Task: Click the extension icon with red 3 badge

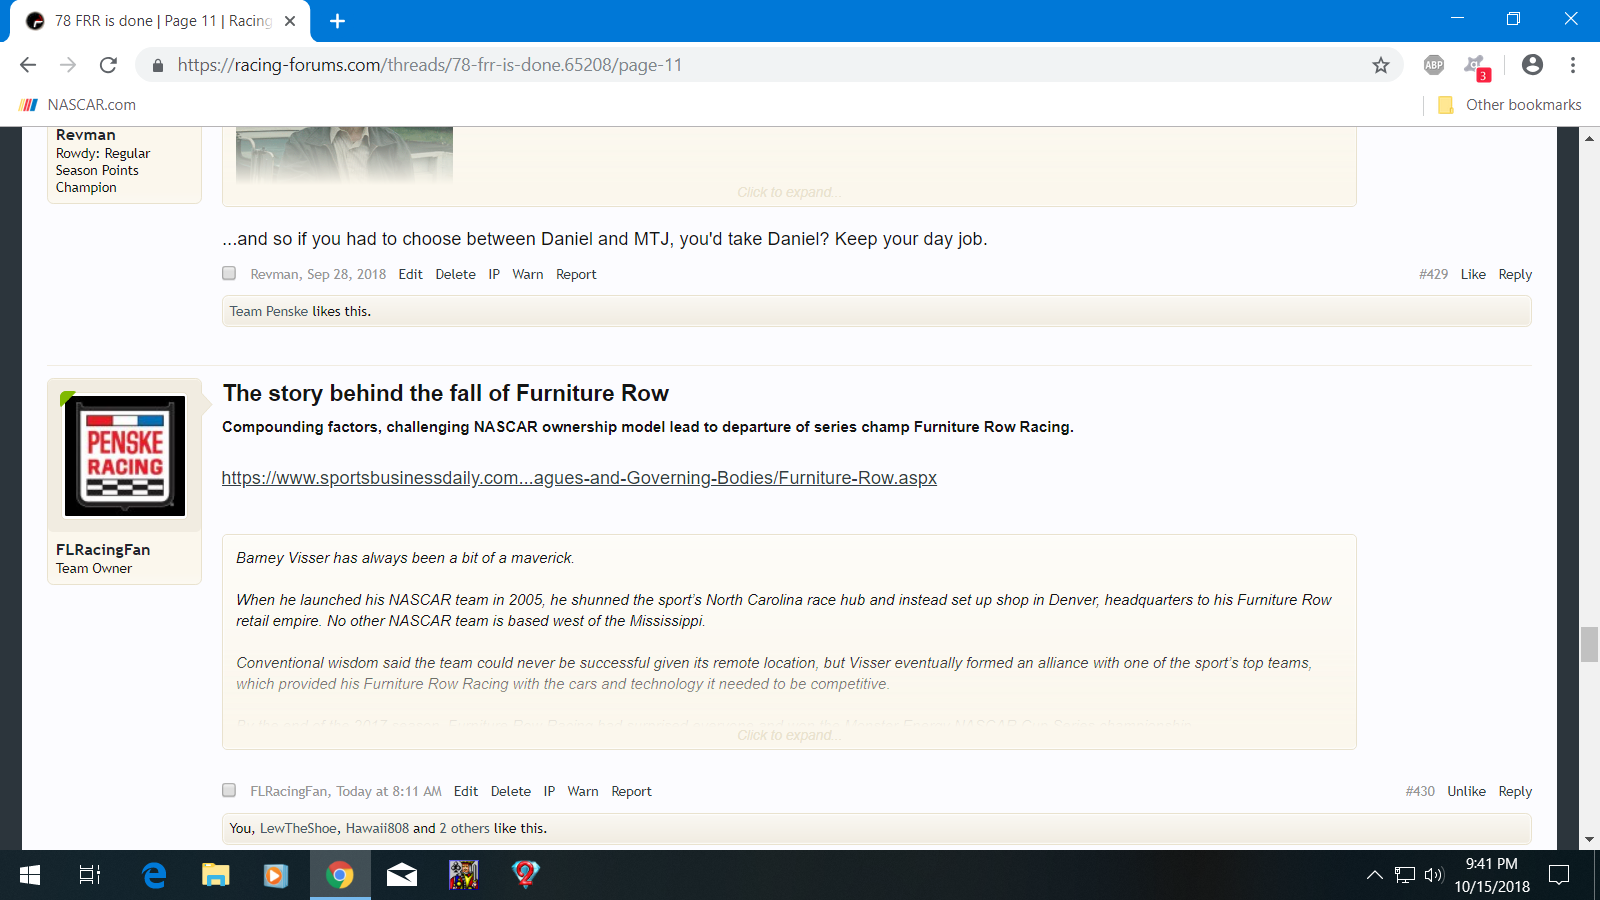Action: 1476,67
